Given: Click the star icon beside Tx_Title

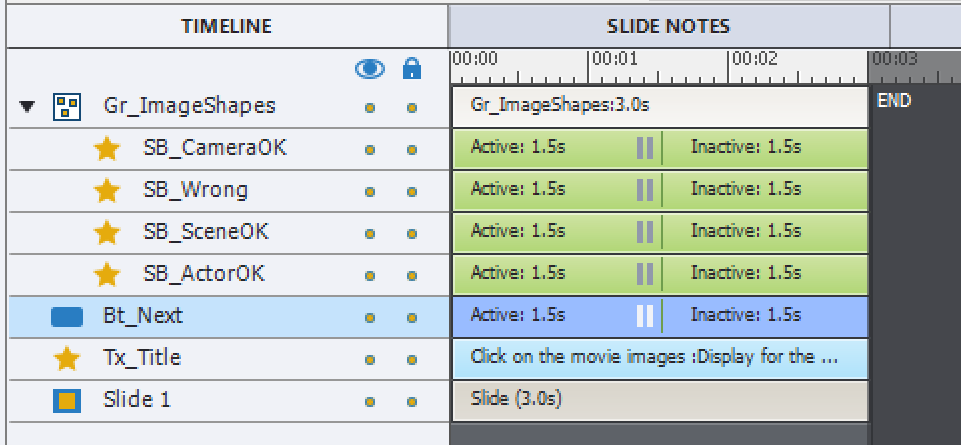Looking at the screenshot, I should pyautogui.click(x=67, y=358).
